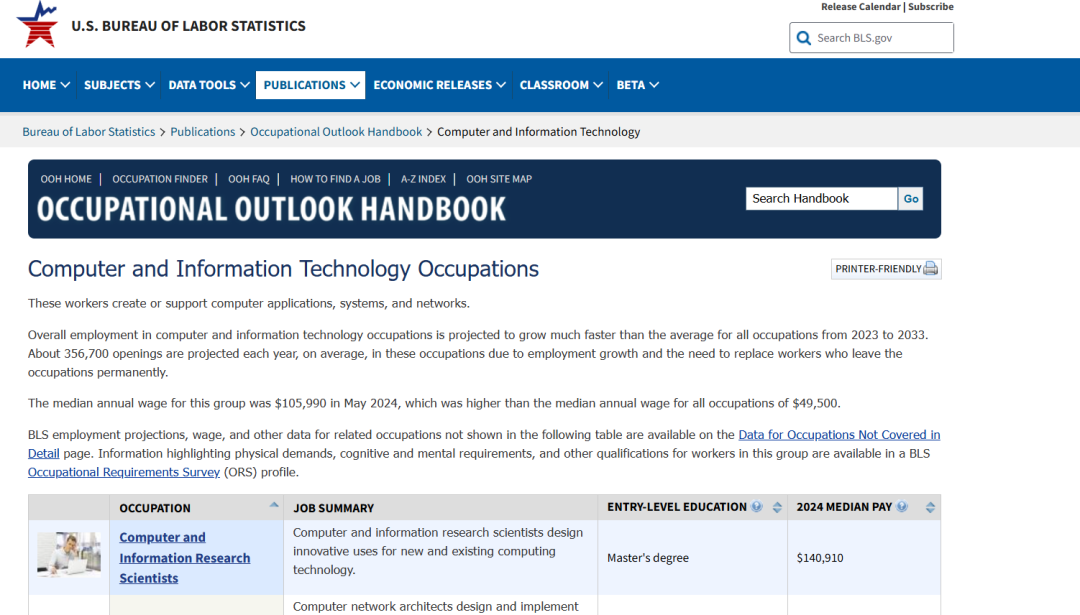The width and height of the screenshot is (1080, 615).
Task: Click the Search Handbook input field
Action: 821,198
